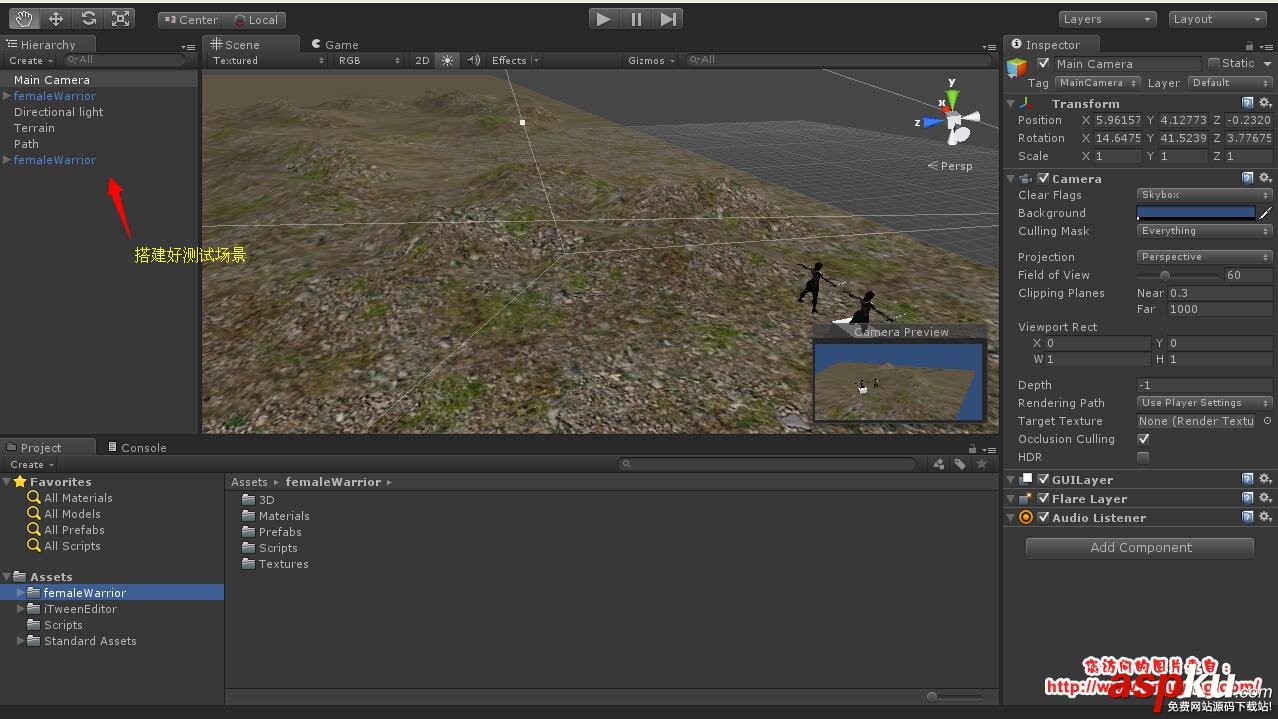Click the camera Background color swatch
The width and height of the screenshot is (1278, 719).
click(1195, 213)
